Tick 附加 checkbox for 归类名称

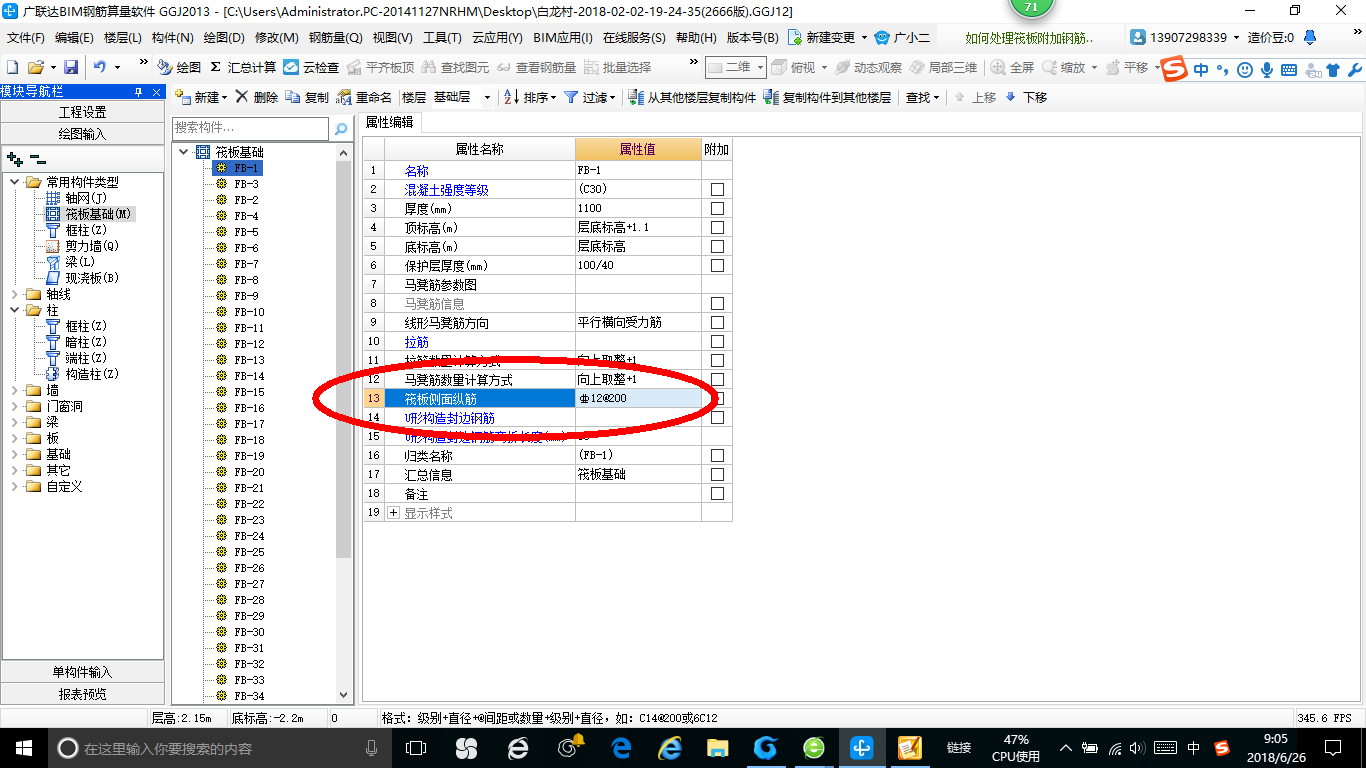point(717,455)
